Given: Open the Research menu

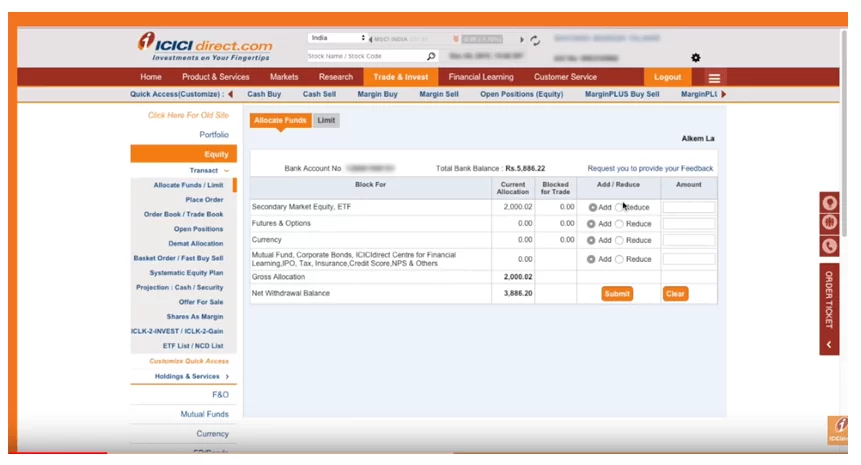Looking at the screenshot, I should tap(336, 77).
